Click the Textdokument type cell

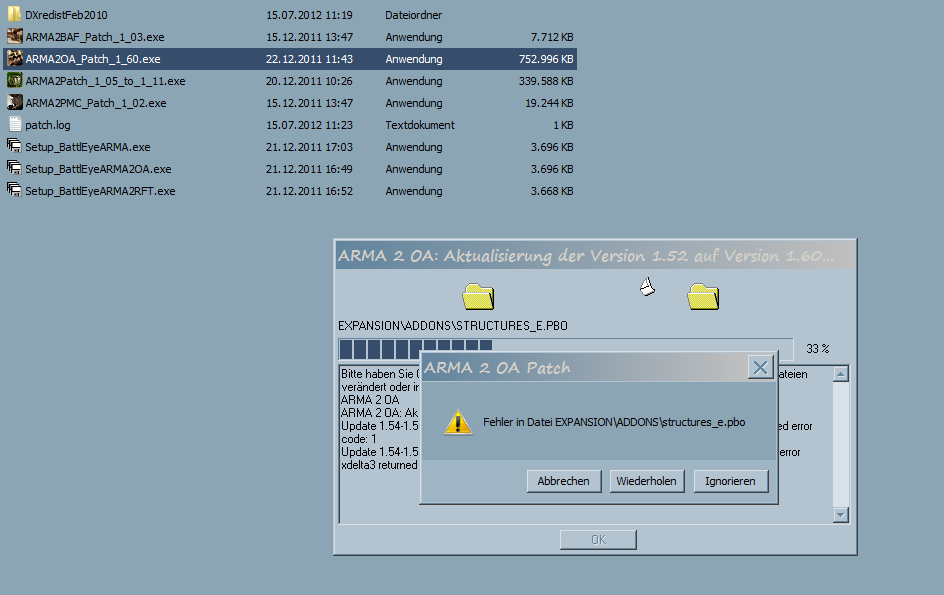click(420, 125)
